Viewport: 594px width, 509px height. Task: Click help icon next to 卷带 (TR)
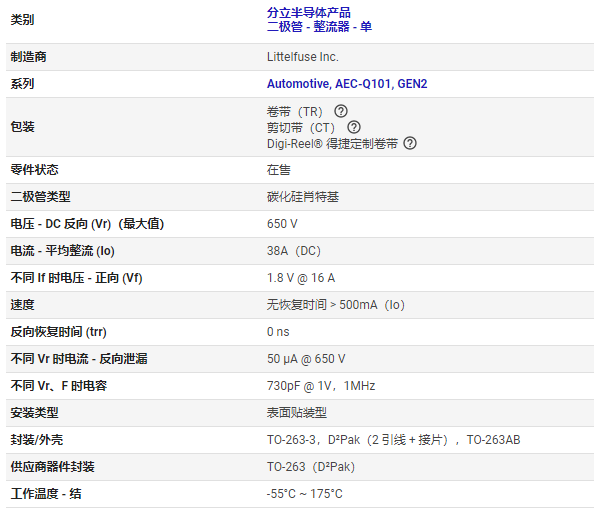pos(341,111)
